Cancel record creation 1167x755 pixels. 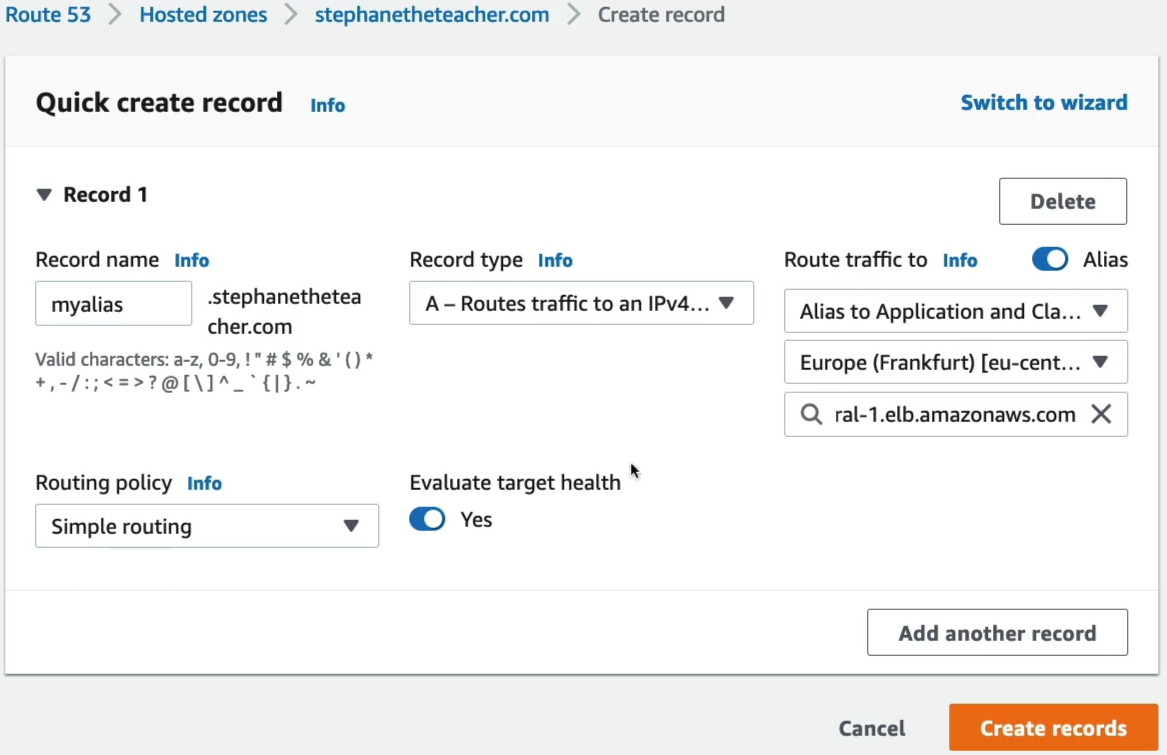tap(872, 727)
